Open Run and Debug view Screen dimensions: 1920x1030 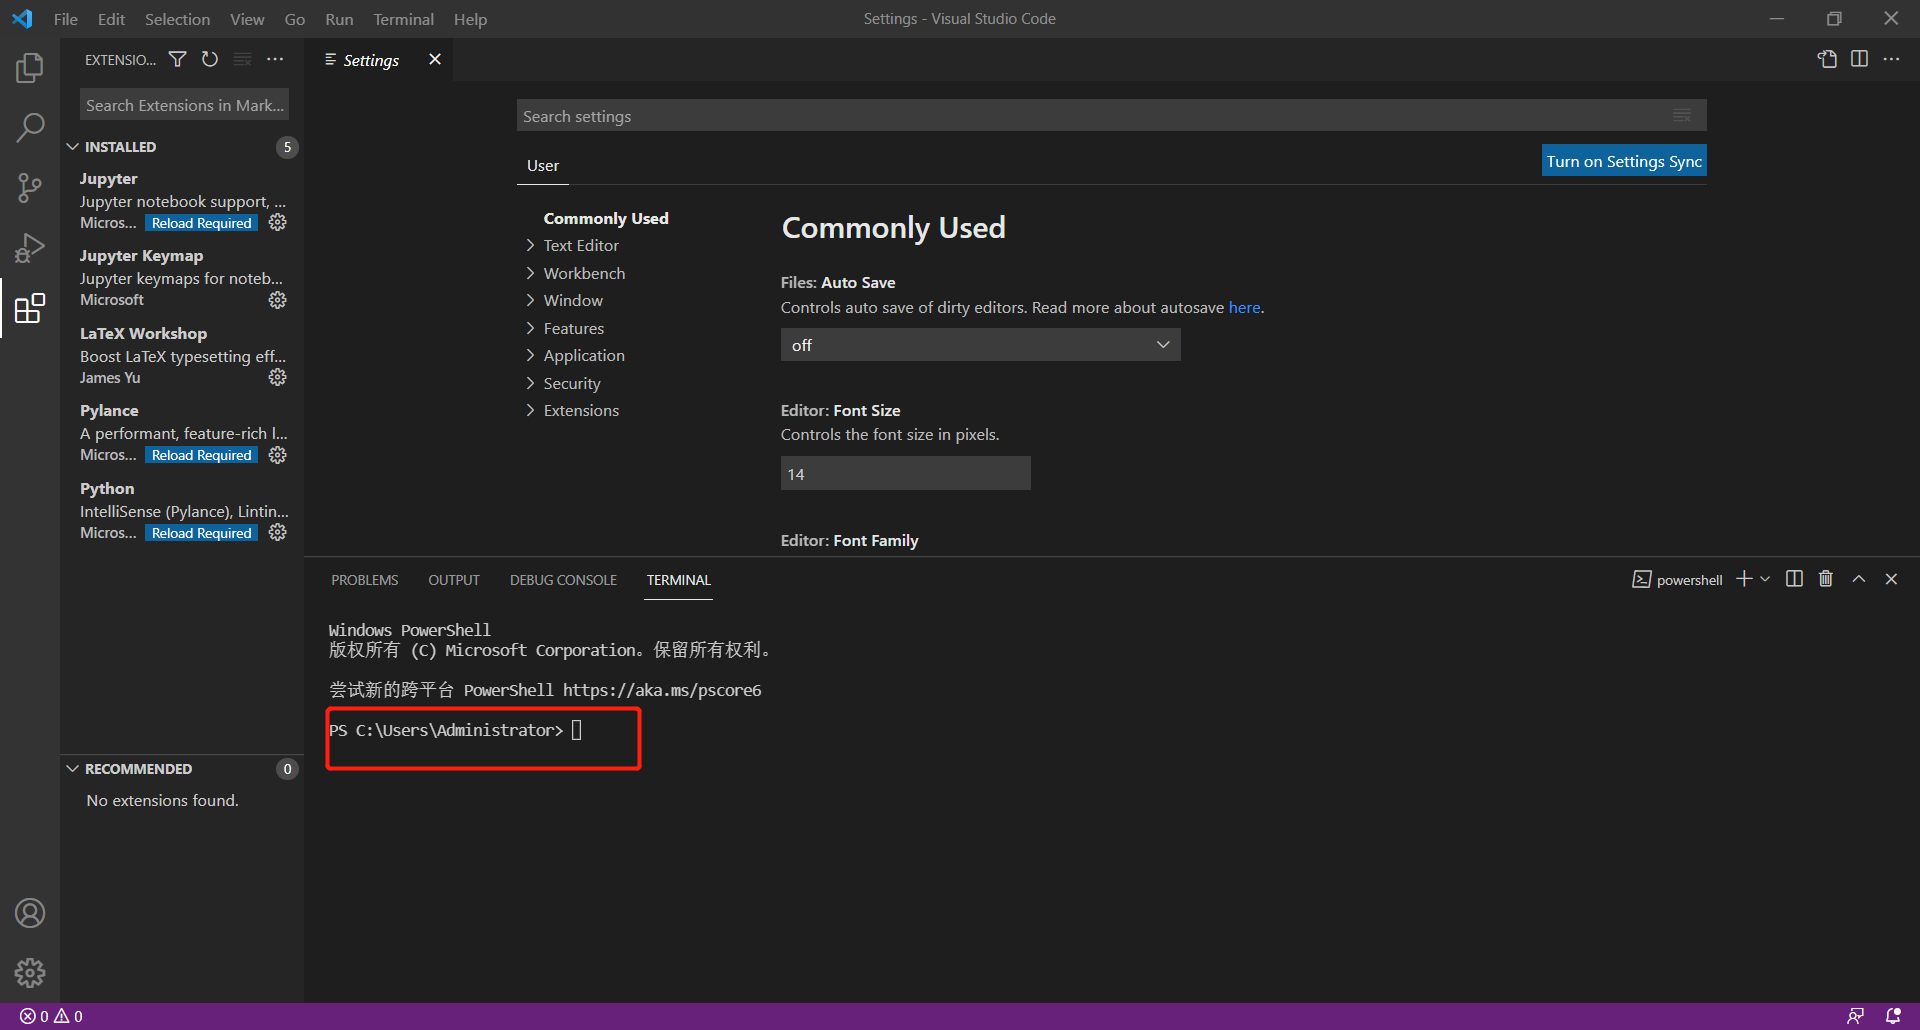coord(30,248)
